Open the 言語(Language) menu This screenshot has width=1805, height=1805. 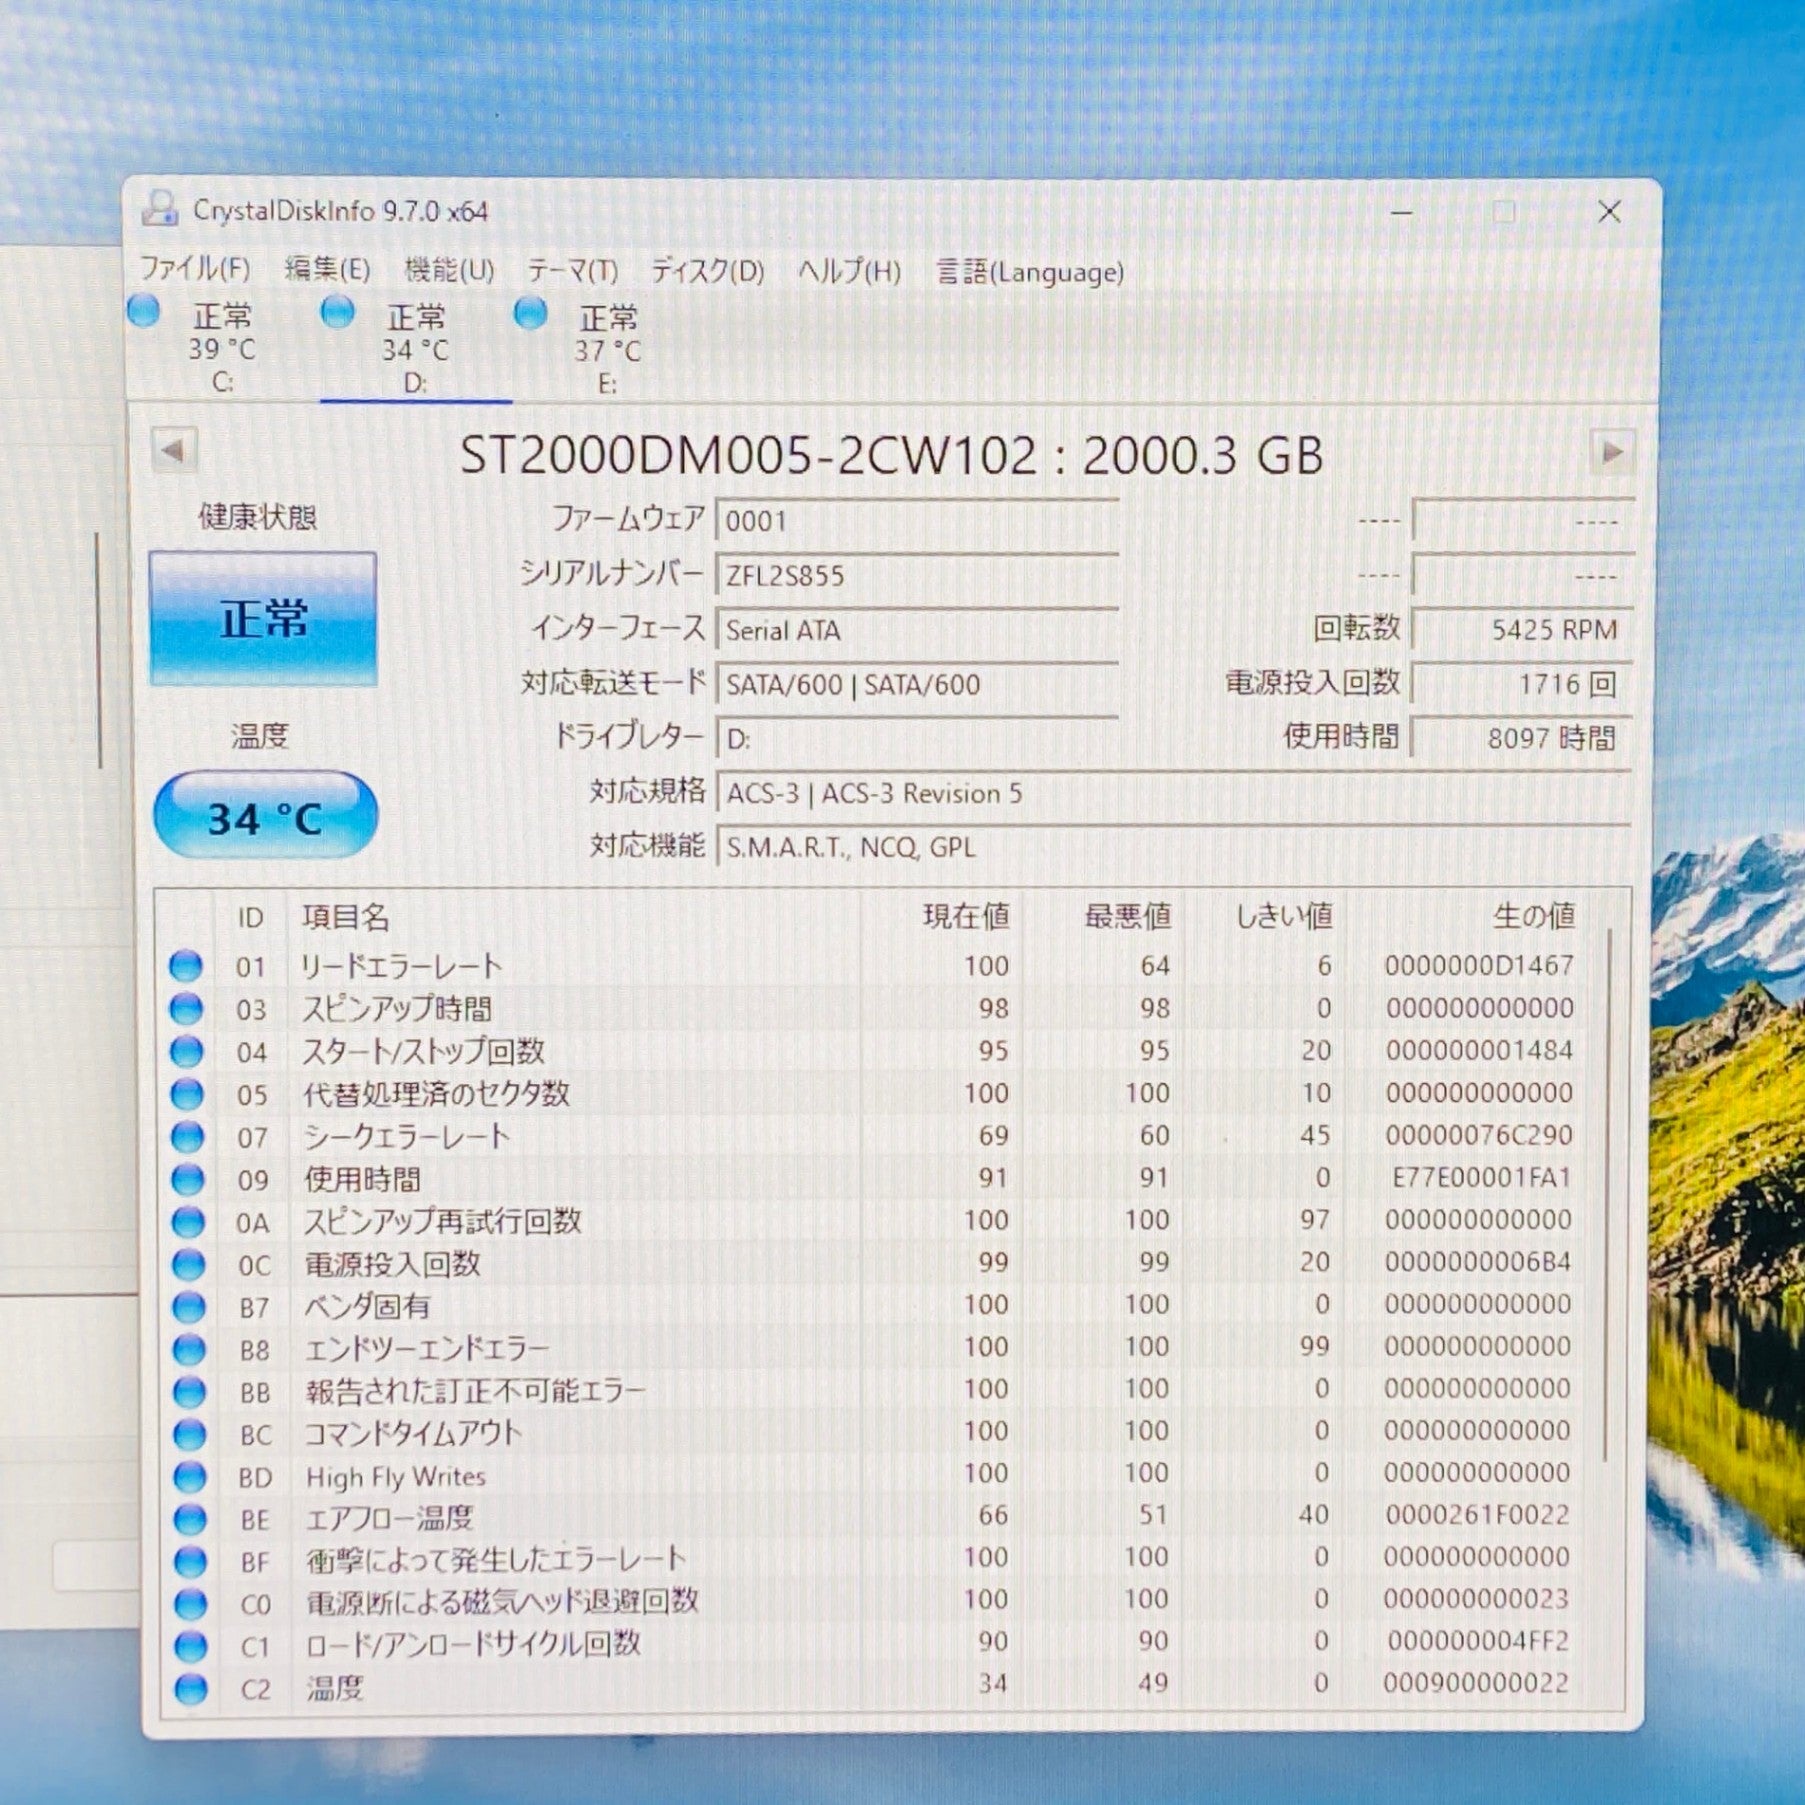tap(1030, 272)
